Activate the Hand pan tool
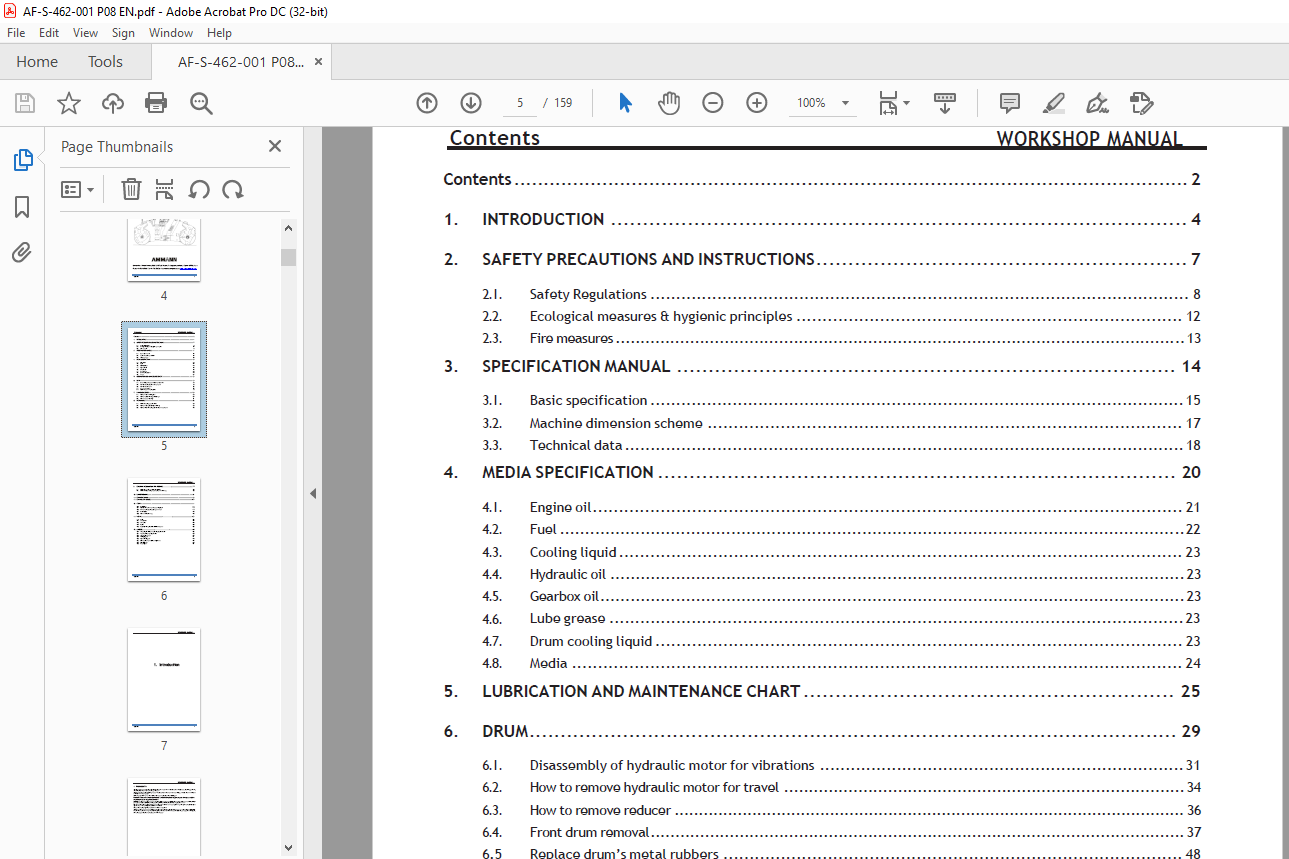Viewport: 1289px width, 859px height. point(669,103)
